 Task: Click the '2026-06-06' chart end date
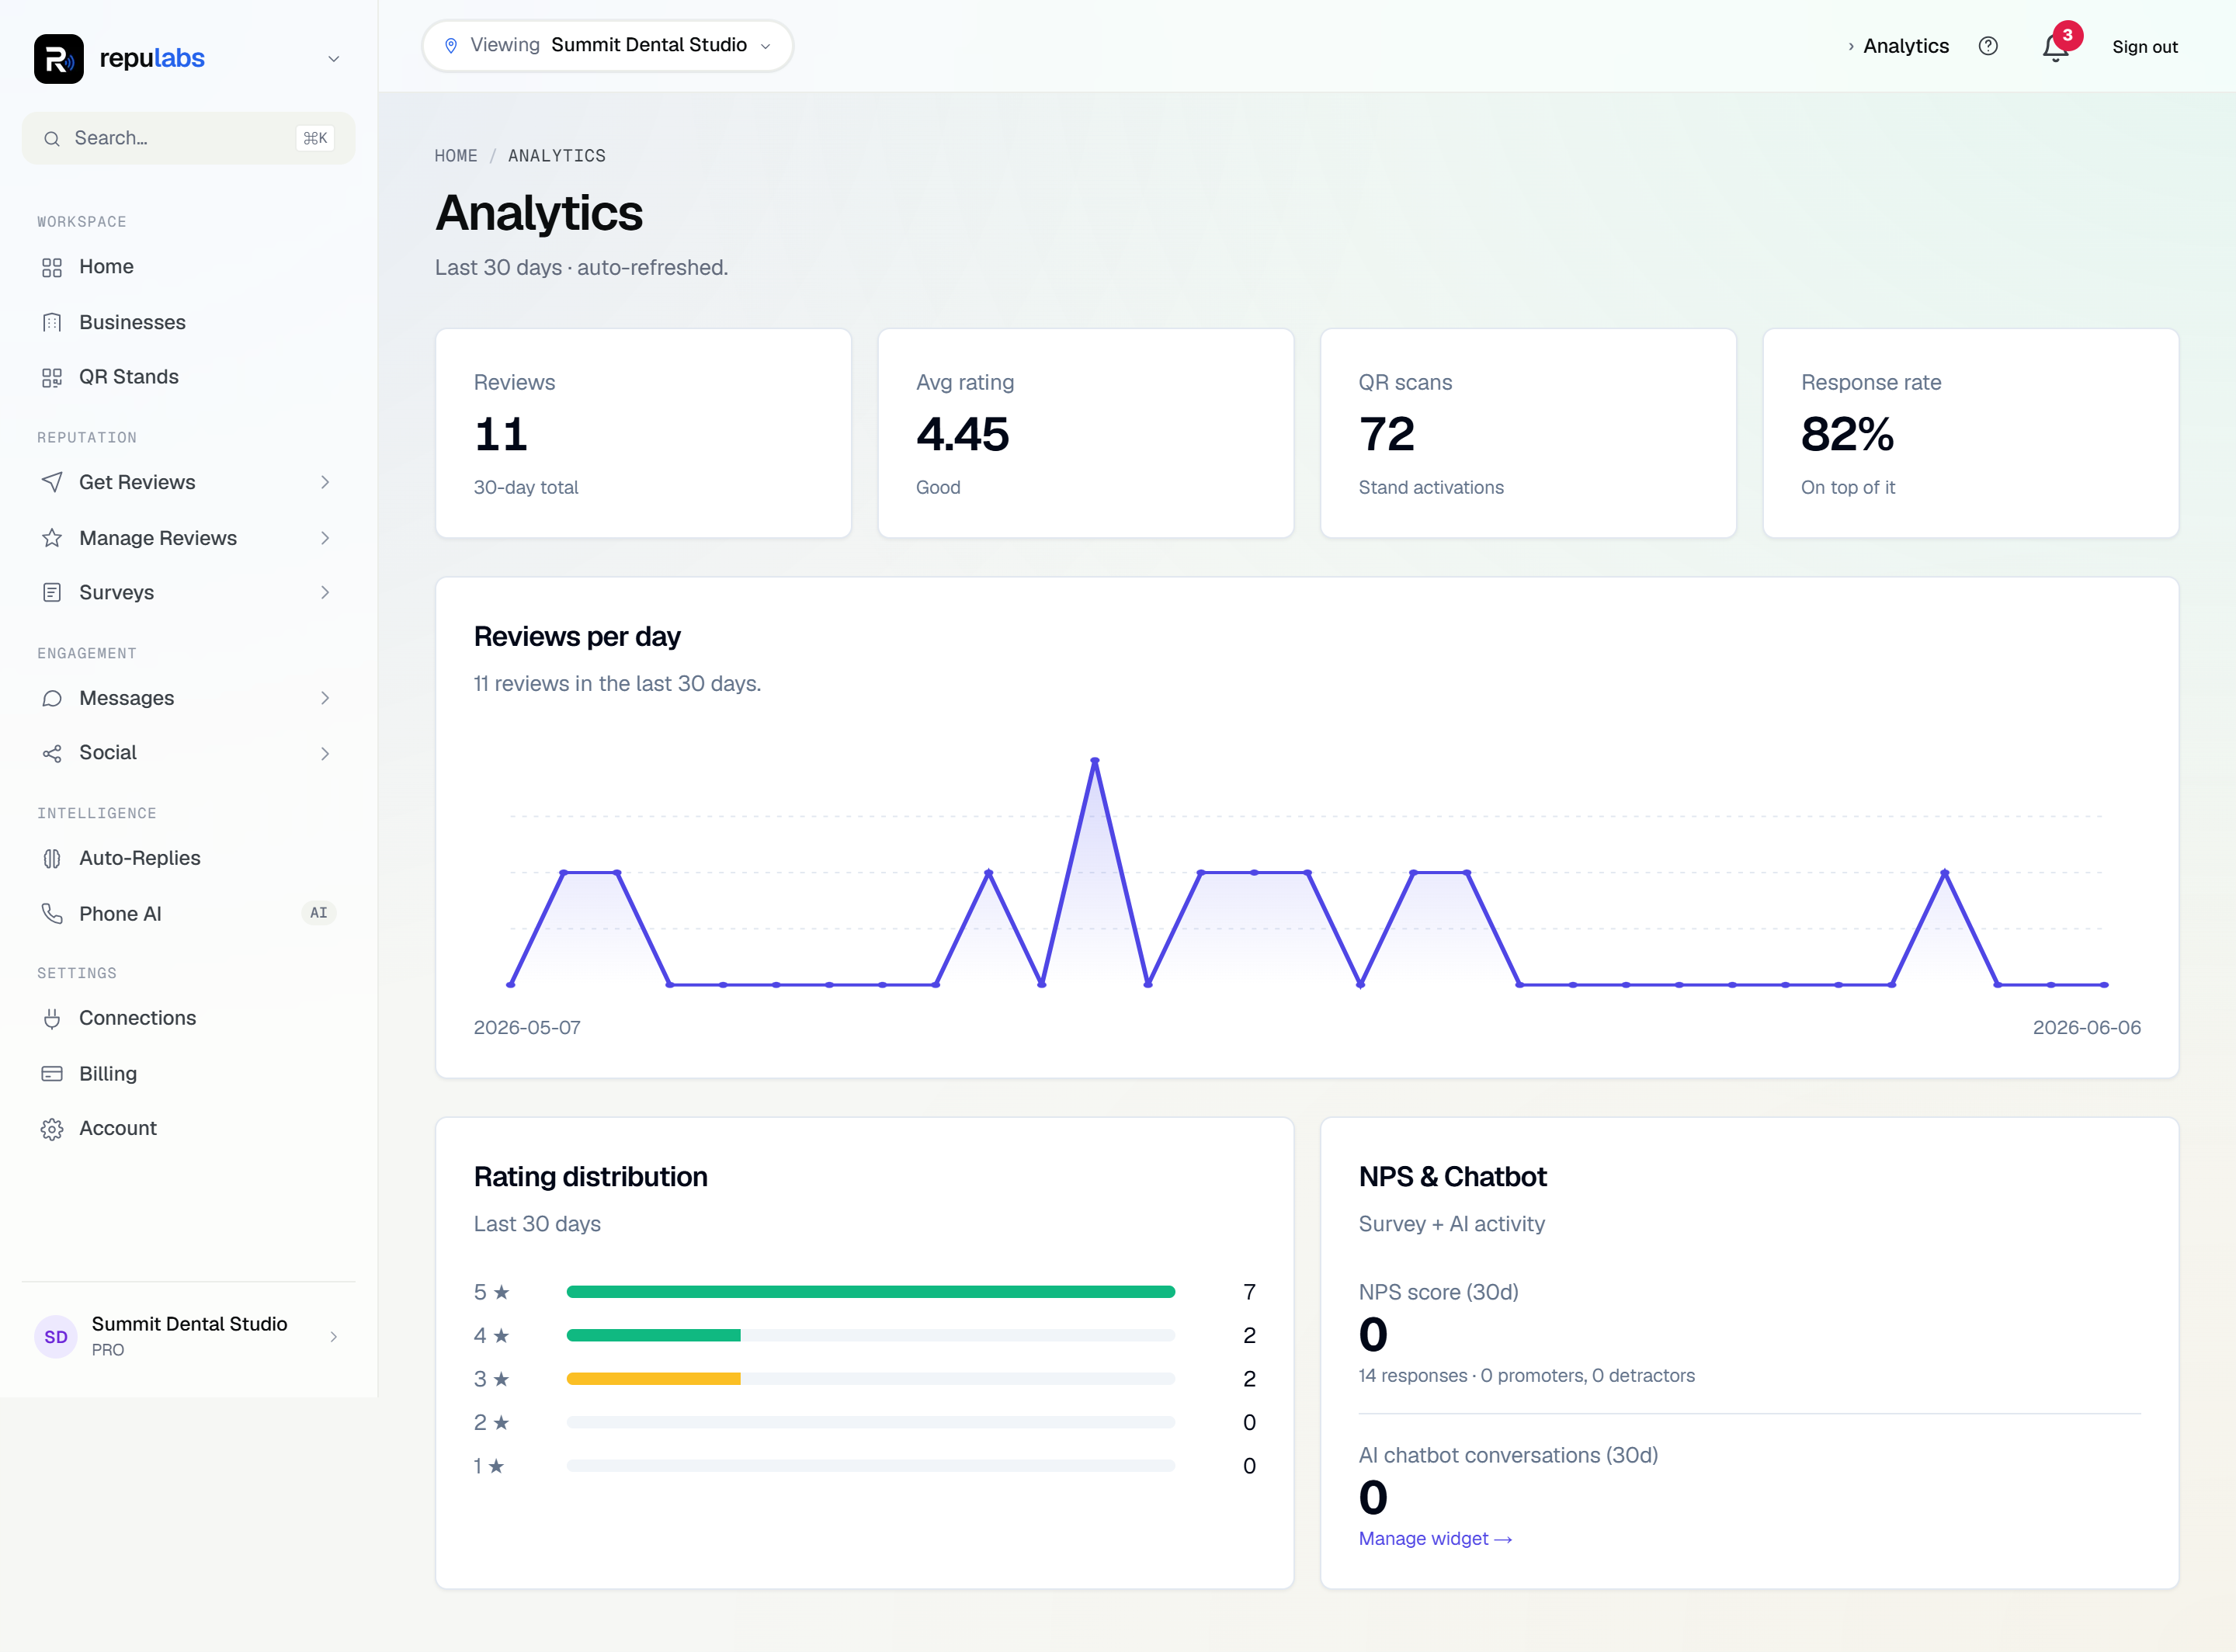tap(2086, 1028)
